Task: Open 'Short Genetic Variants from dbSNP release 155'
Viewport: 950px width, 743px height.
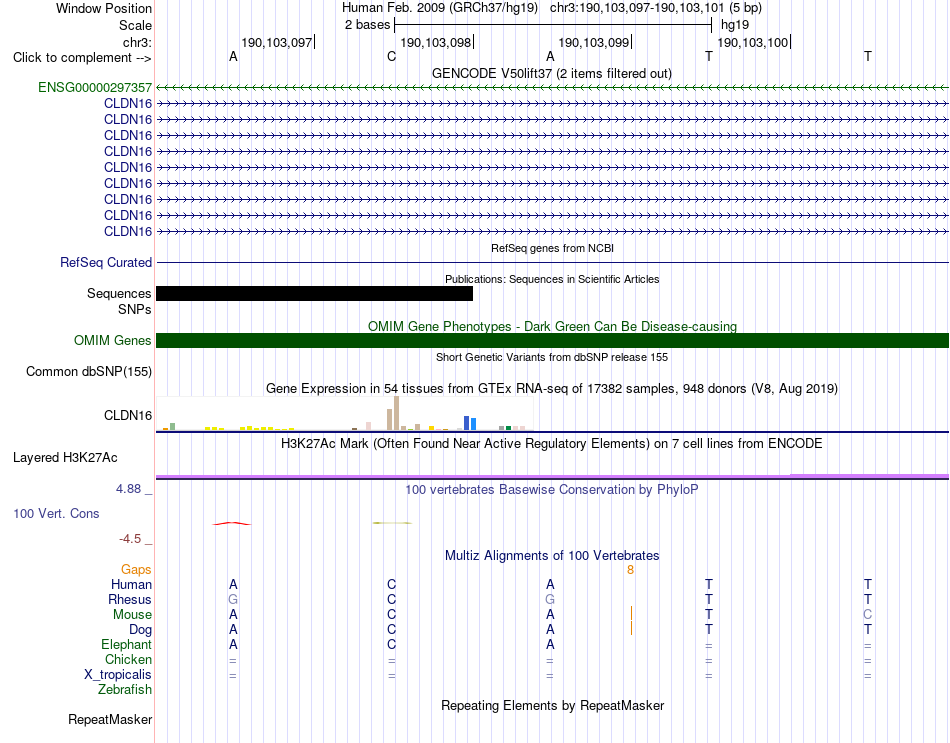Action: (x=552, y=358)
